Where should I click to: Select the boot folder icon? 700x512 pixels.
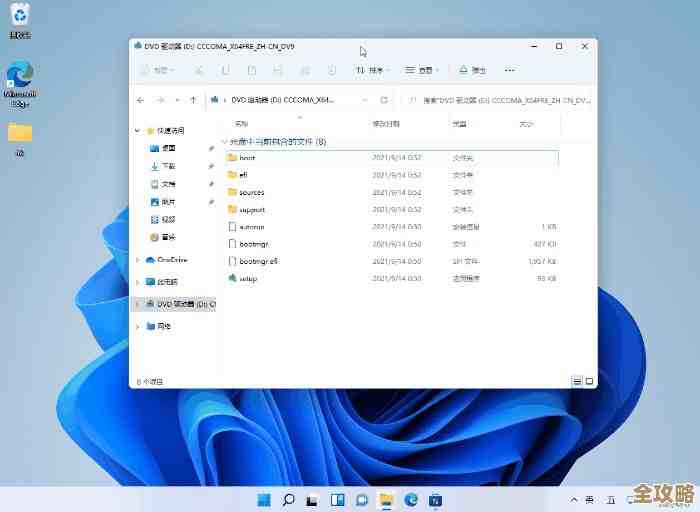(232, 158)
